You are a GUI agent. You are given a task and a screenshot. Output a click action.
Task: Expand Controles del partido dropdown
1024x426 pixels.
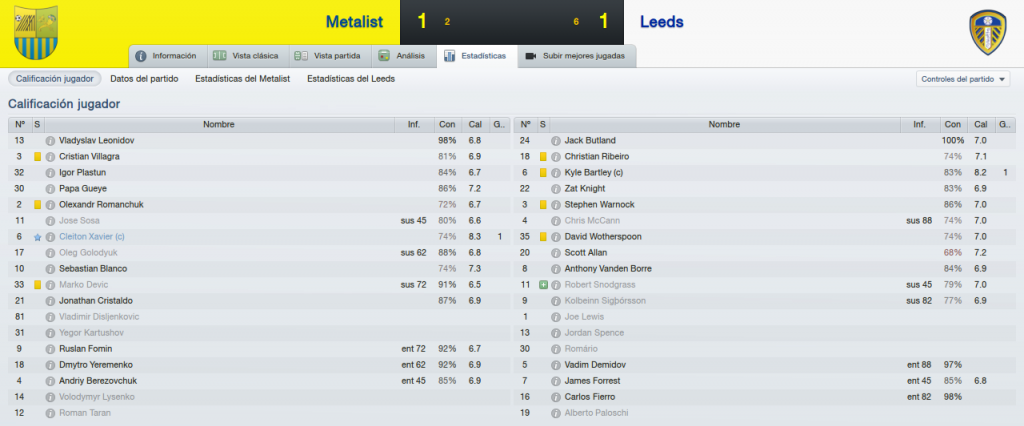[x=963, y=79]
